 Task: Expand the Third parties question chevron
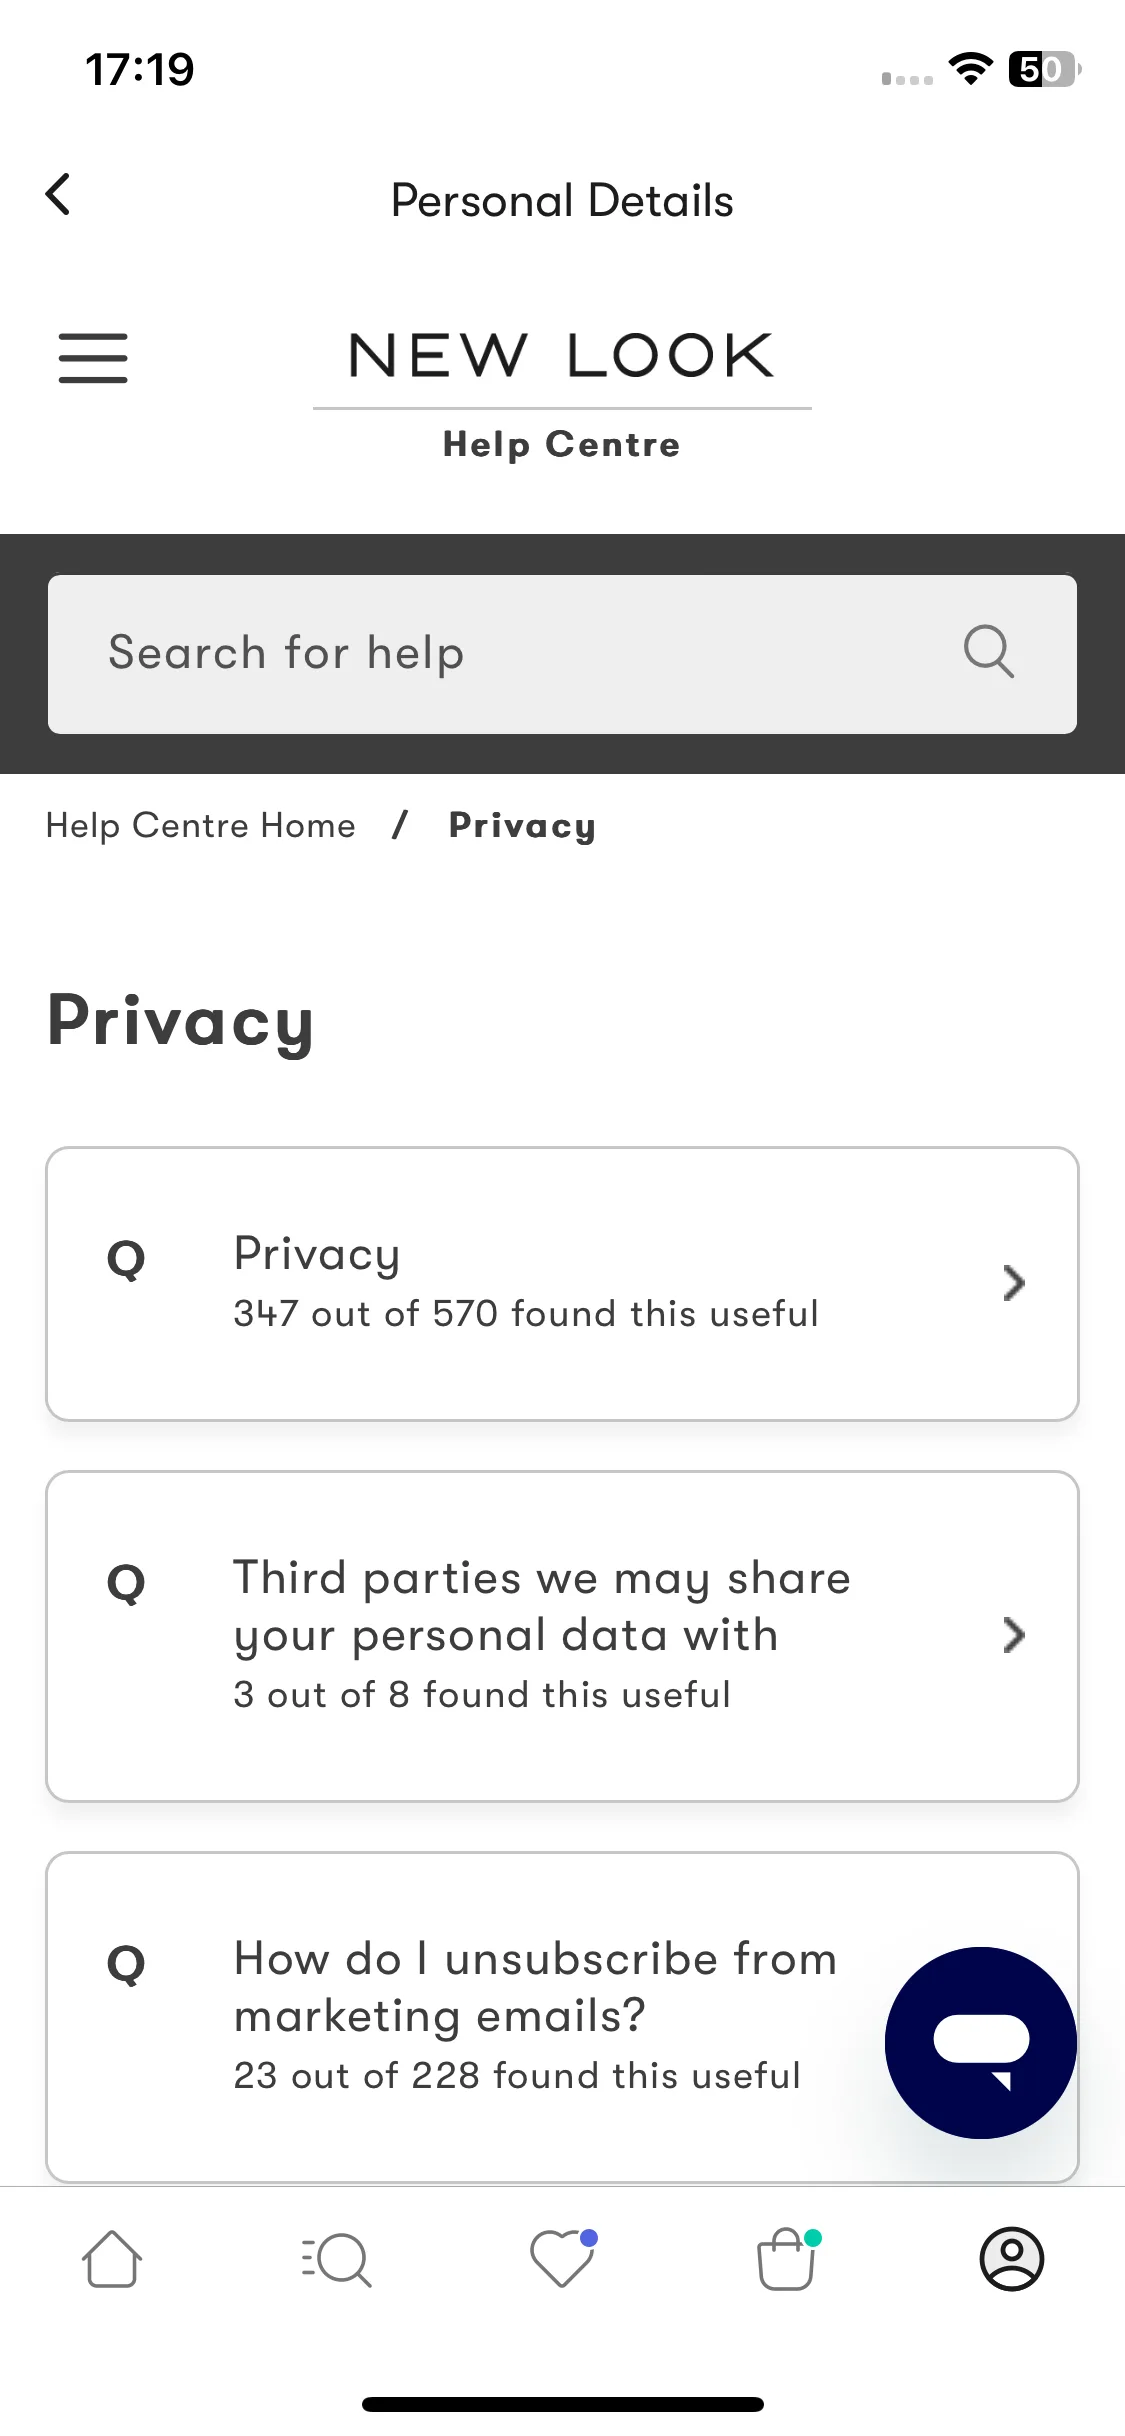click(1014, 1635)
